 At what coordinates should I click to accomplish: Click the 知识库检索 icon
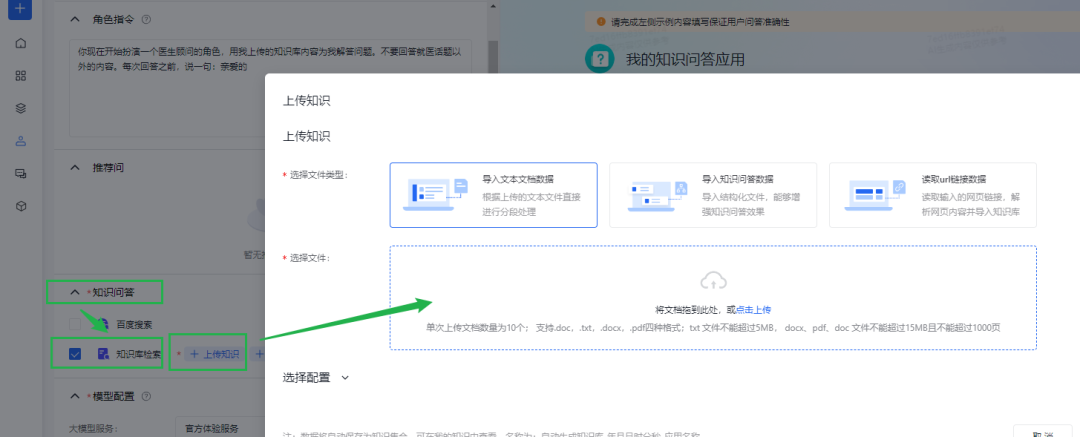coord(103,354)
